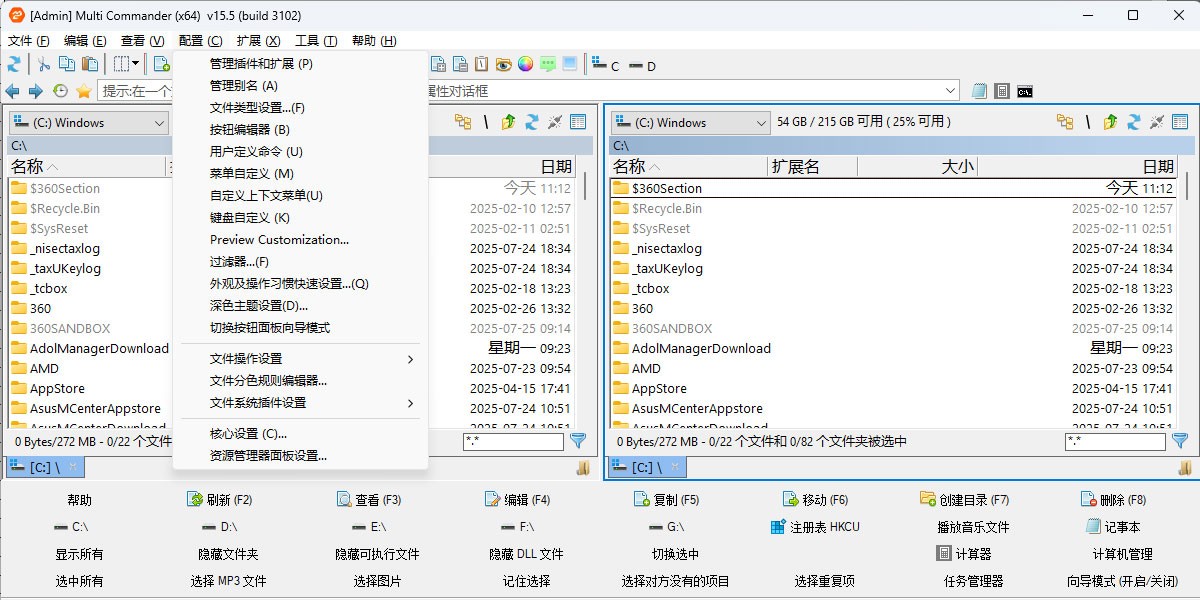
Task: Click the eye preview icon in the toolbar
Action: pos(505,63)
